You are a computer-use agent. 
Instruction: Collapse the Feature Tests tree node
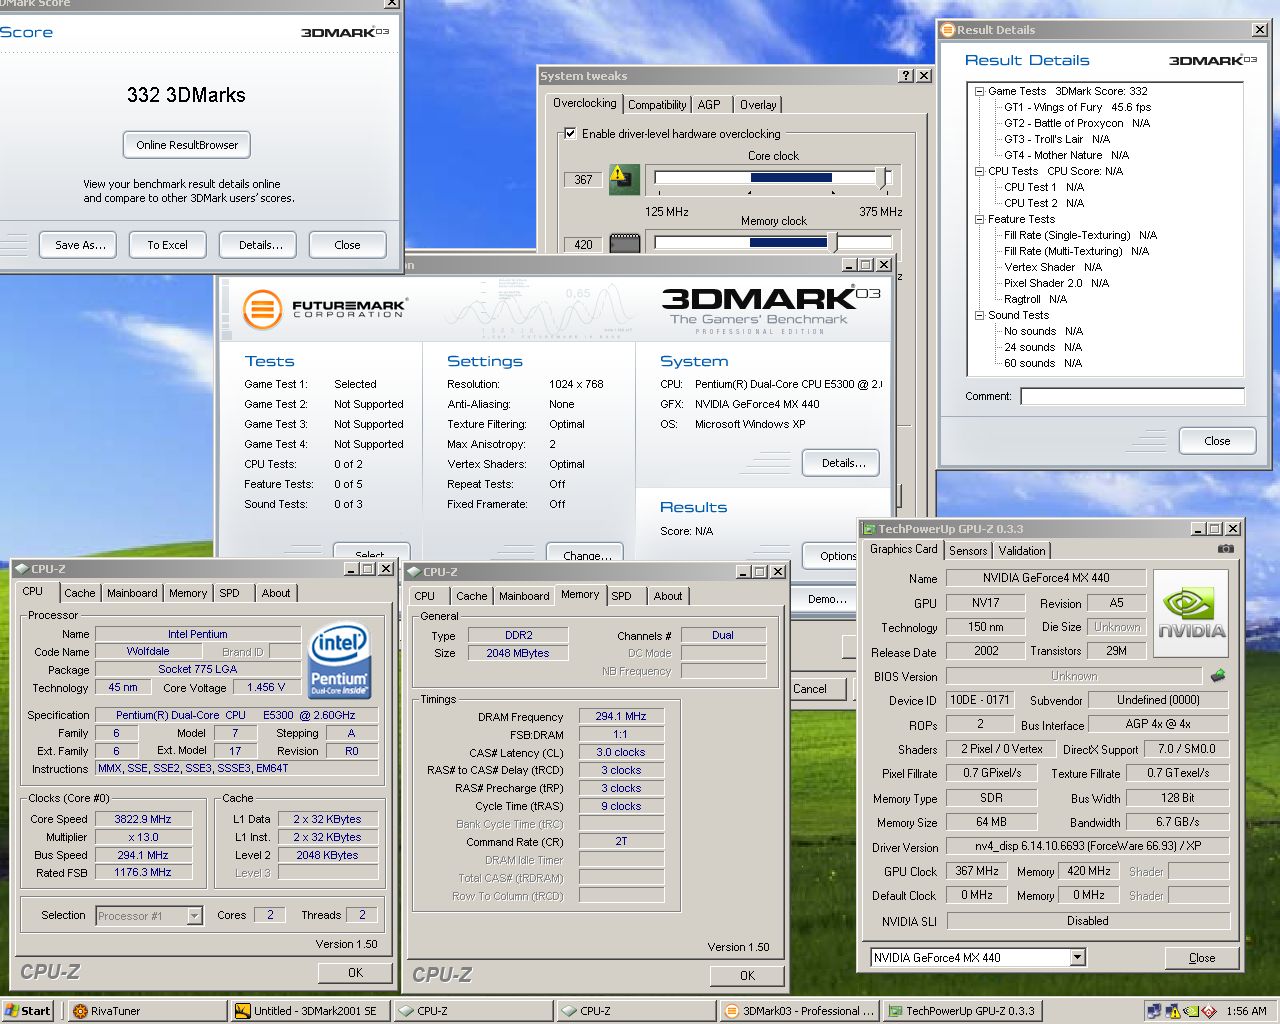pos(979,219)
